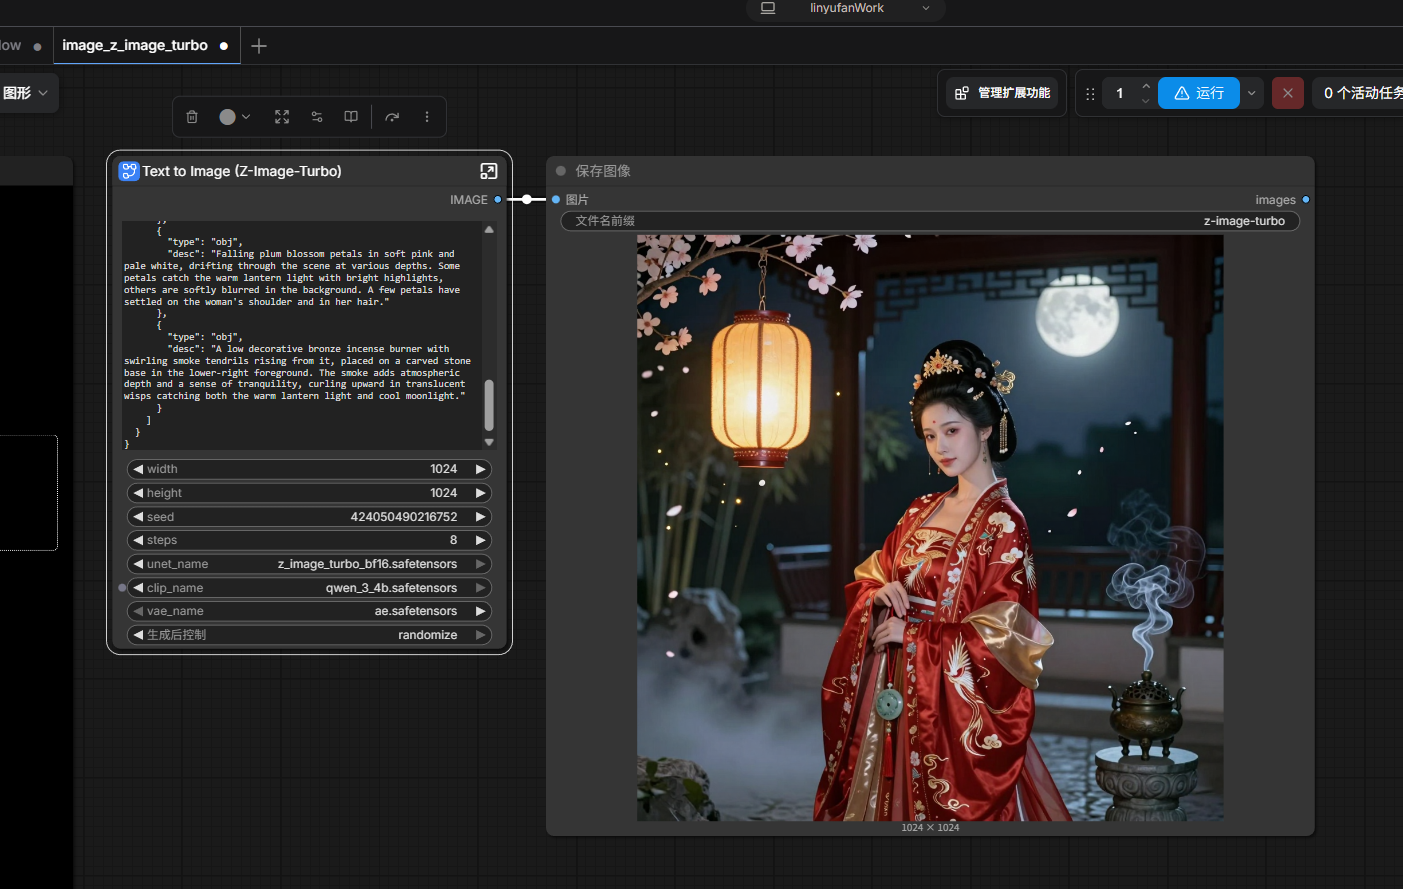The width and height of the screenshot is (1403, 889).
Task: Open the node info book icon
Action: 351,117
